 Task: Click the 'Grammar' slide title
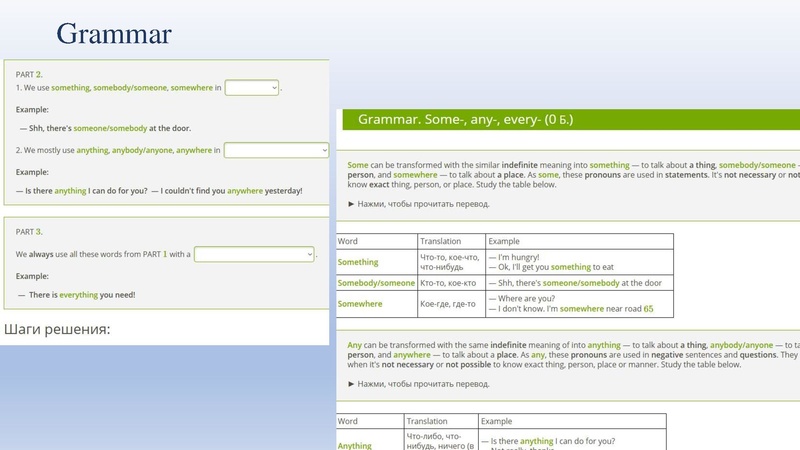coord(114,34)
